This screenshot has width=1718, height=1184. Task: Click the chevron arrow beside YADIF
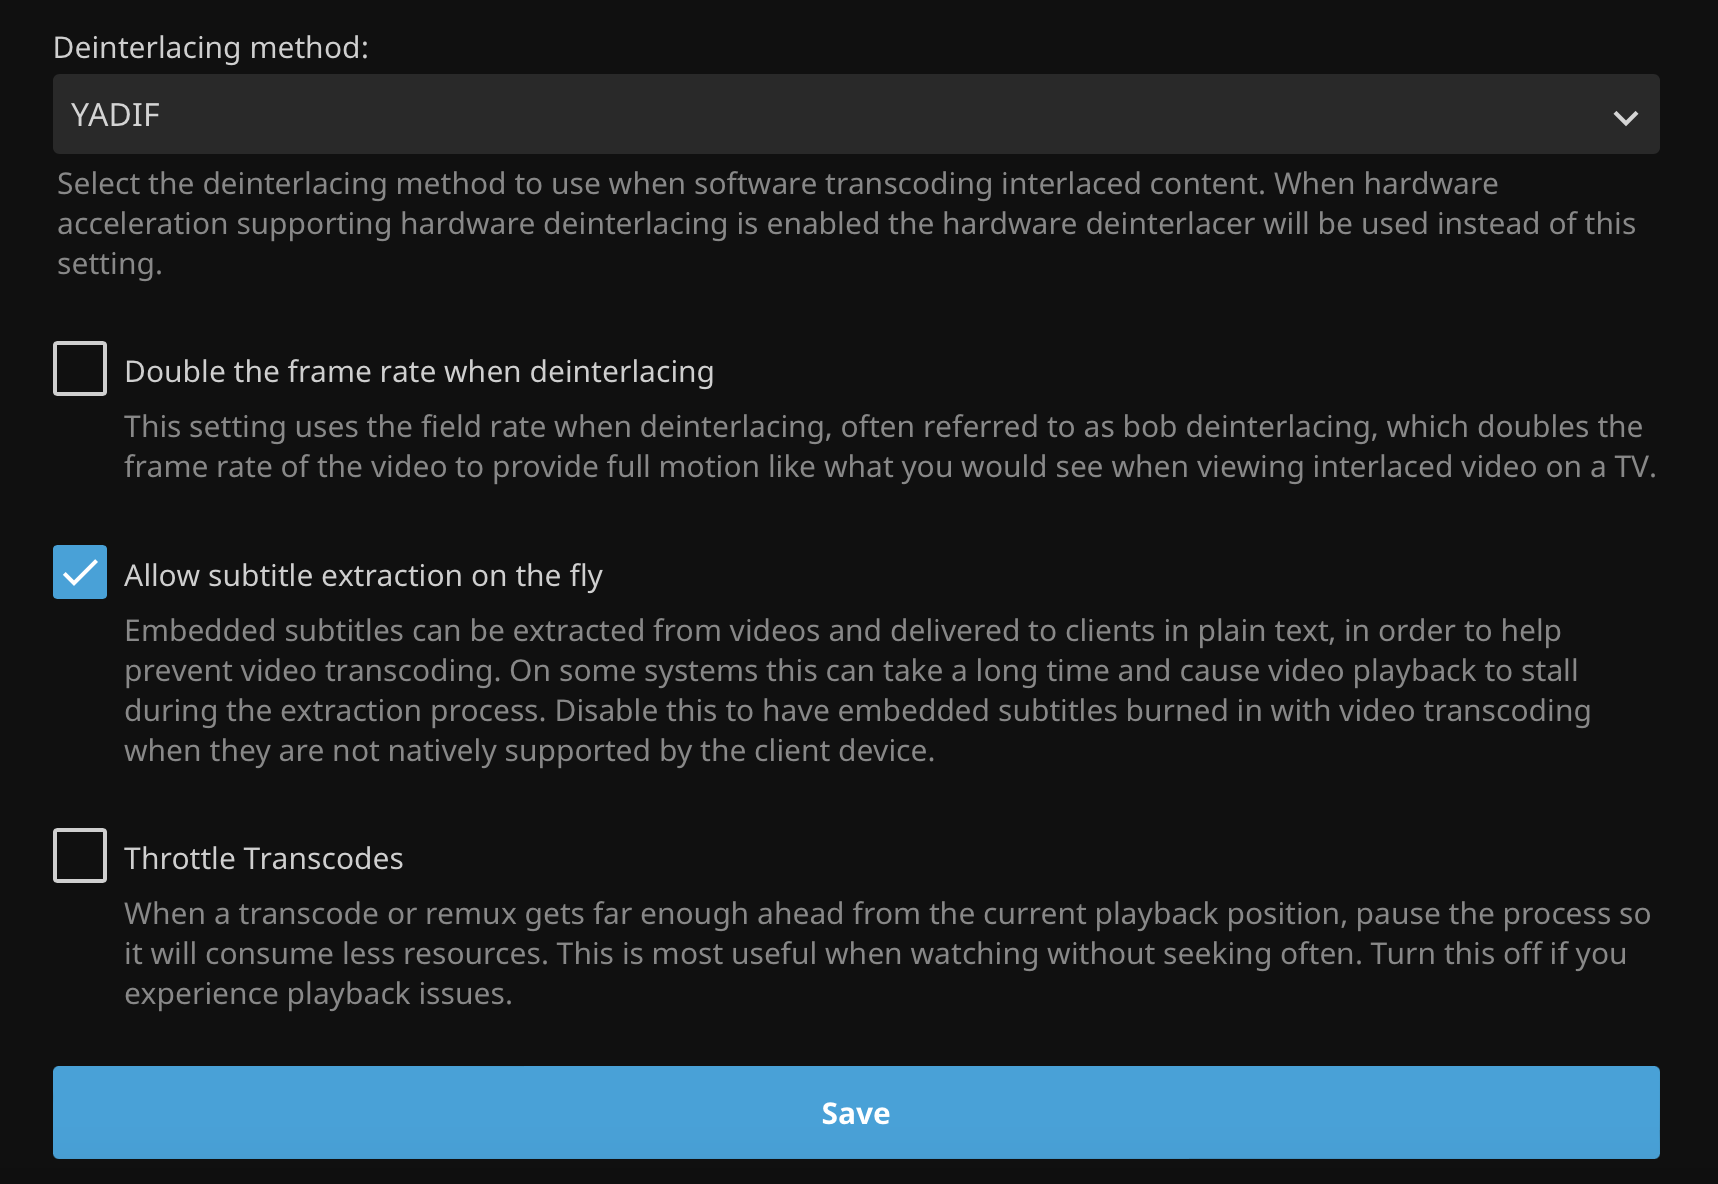click(1625, 117)
